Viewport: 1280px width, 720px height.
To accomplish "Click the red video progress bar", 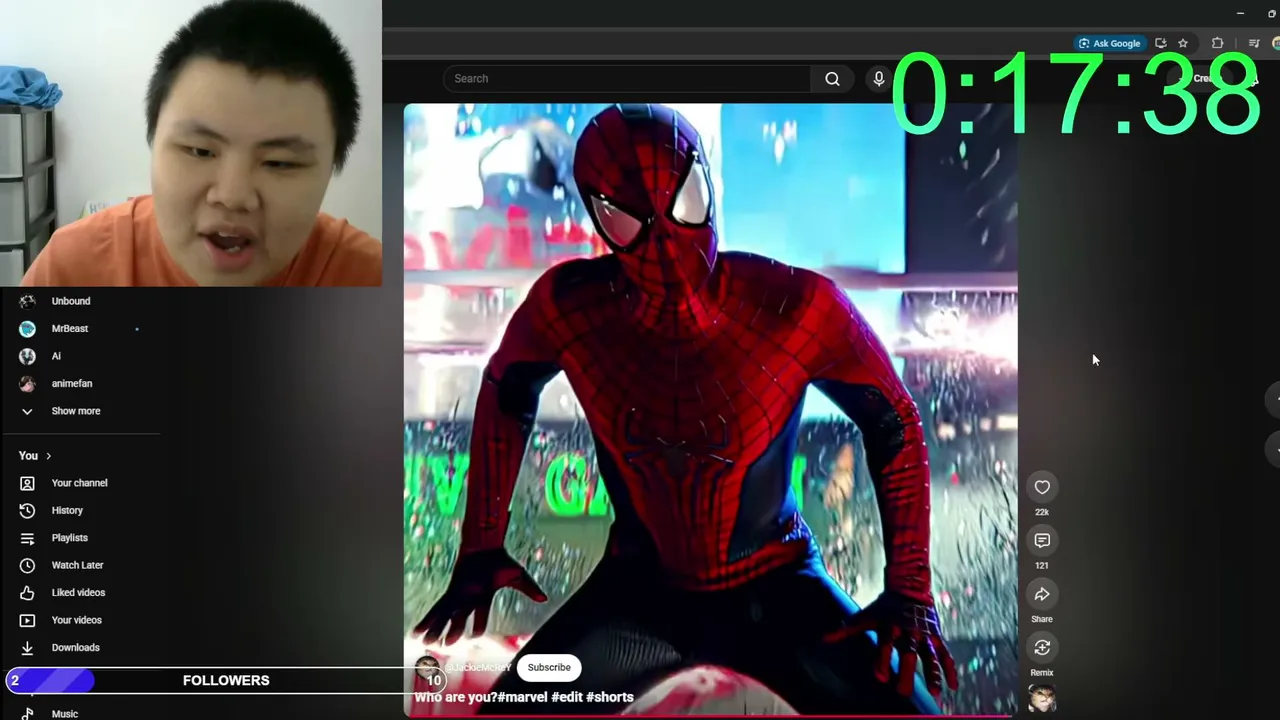I will tap(710, 716).
